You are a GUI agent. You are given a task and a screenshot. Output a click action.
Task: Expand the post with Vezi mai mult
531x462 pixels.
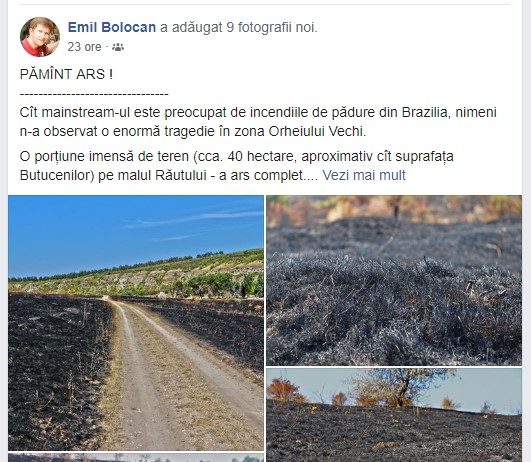[x=364, y=175]
